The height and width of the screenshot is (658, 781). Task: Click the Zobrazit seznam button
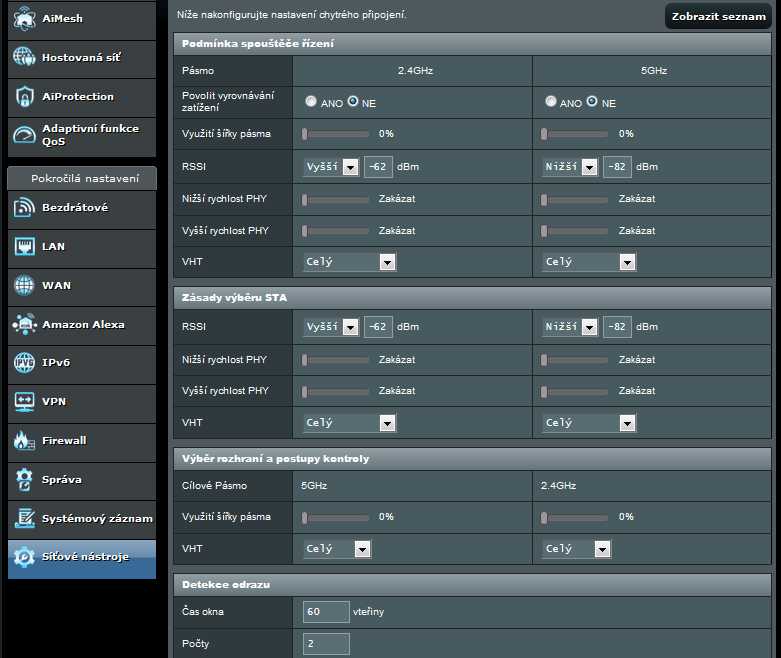point(719,17)
